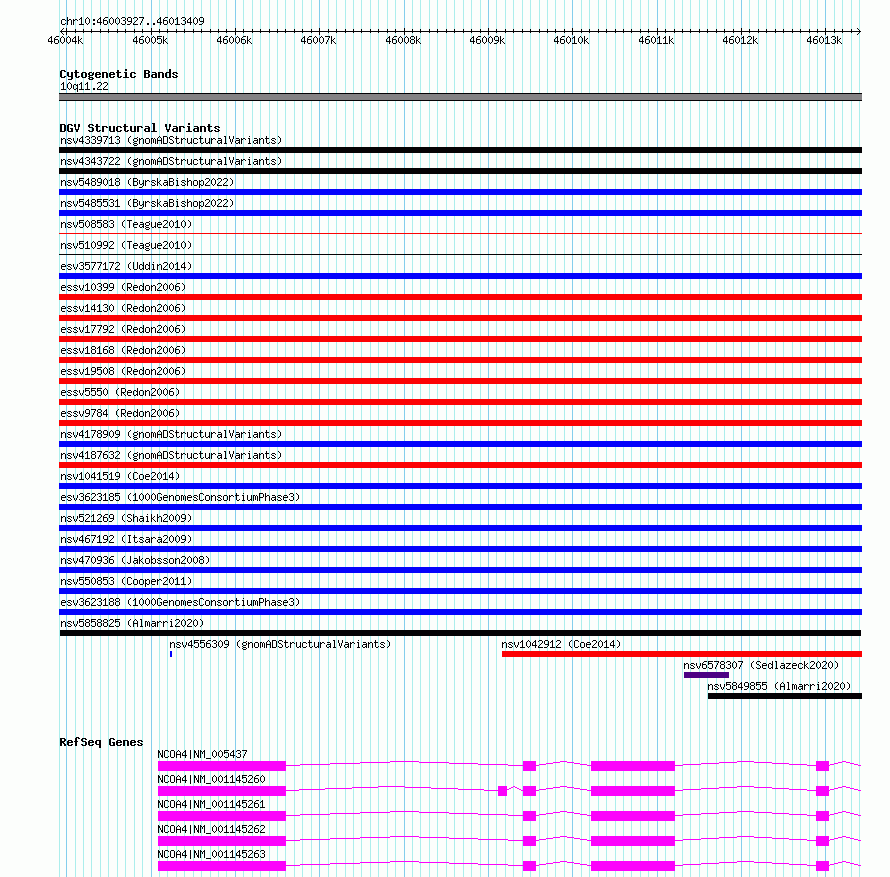
Task: Open nsv1042912 (Coe2014) label
Action: [x=561, y=644]
